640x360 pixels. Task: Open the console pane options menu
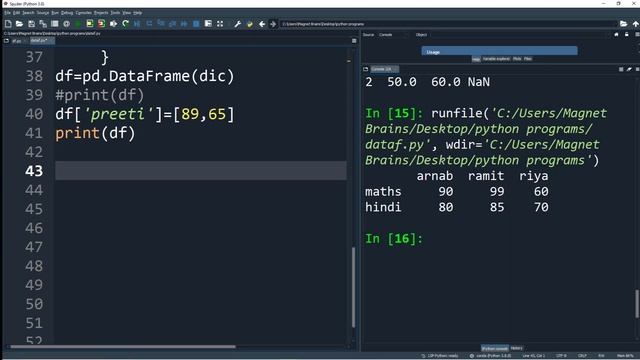click(x=637, y=69)
